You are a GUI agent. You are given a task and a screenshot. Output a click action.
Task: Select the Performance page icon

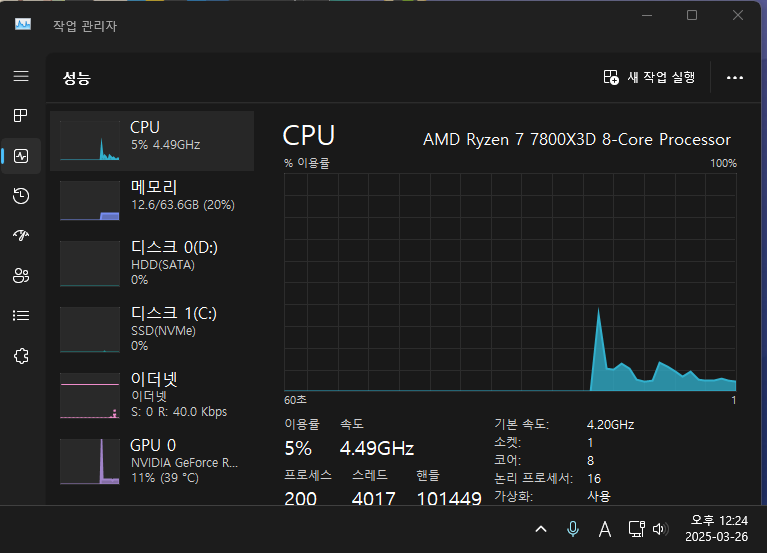point(21,156)
